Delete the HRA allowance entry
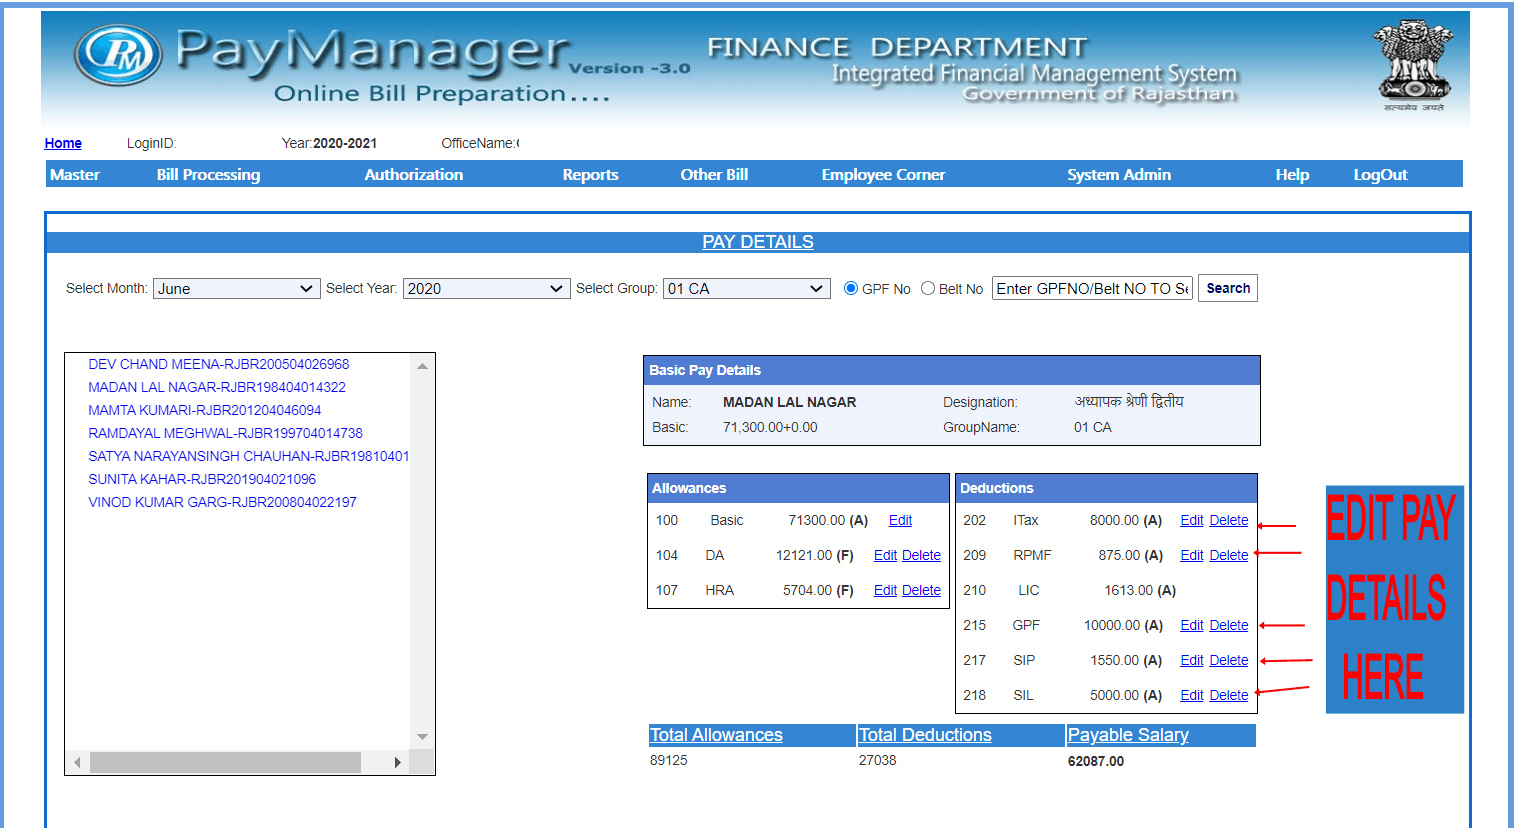1536x828 pixels. pos(921,590)
